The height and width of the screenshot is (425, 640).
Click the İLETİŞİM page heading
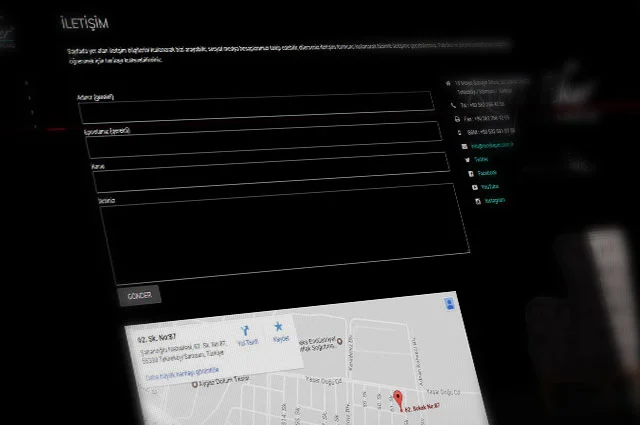(85, 23)
